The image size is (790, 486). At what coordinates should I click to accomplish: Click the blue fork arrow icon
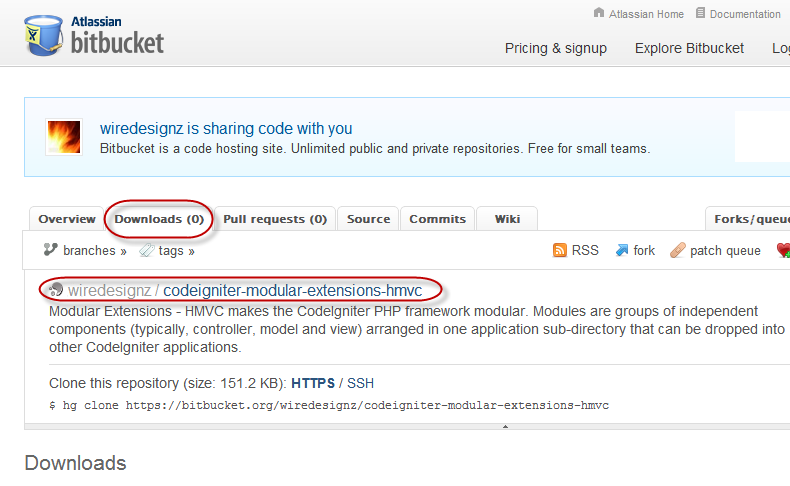point(622,250)
